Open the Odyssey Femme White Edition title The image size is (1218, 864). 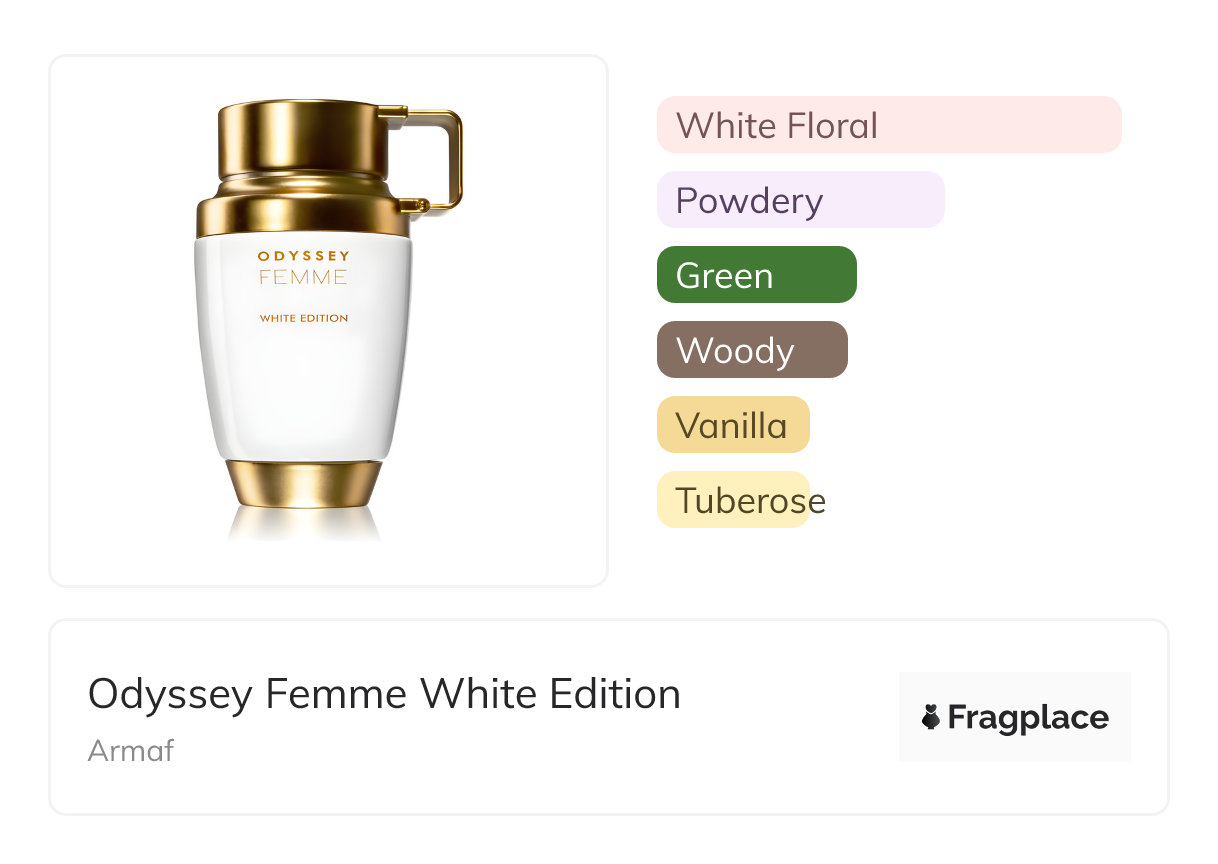point(384,694)
